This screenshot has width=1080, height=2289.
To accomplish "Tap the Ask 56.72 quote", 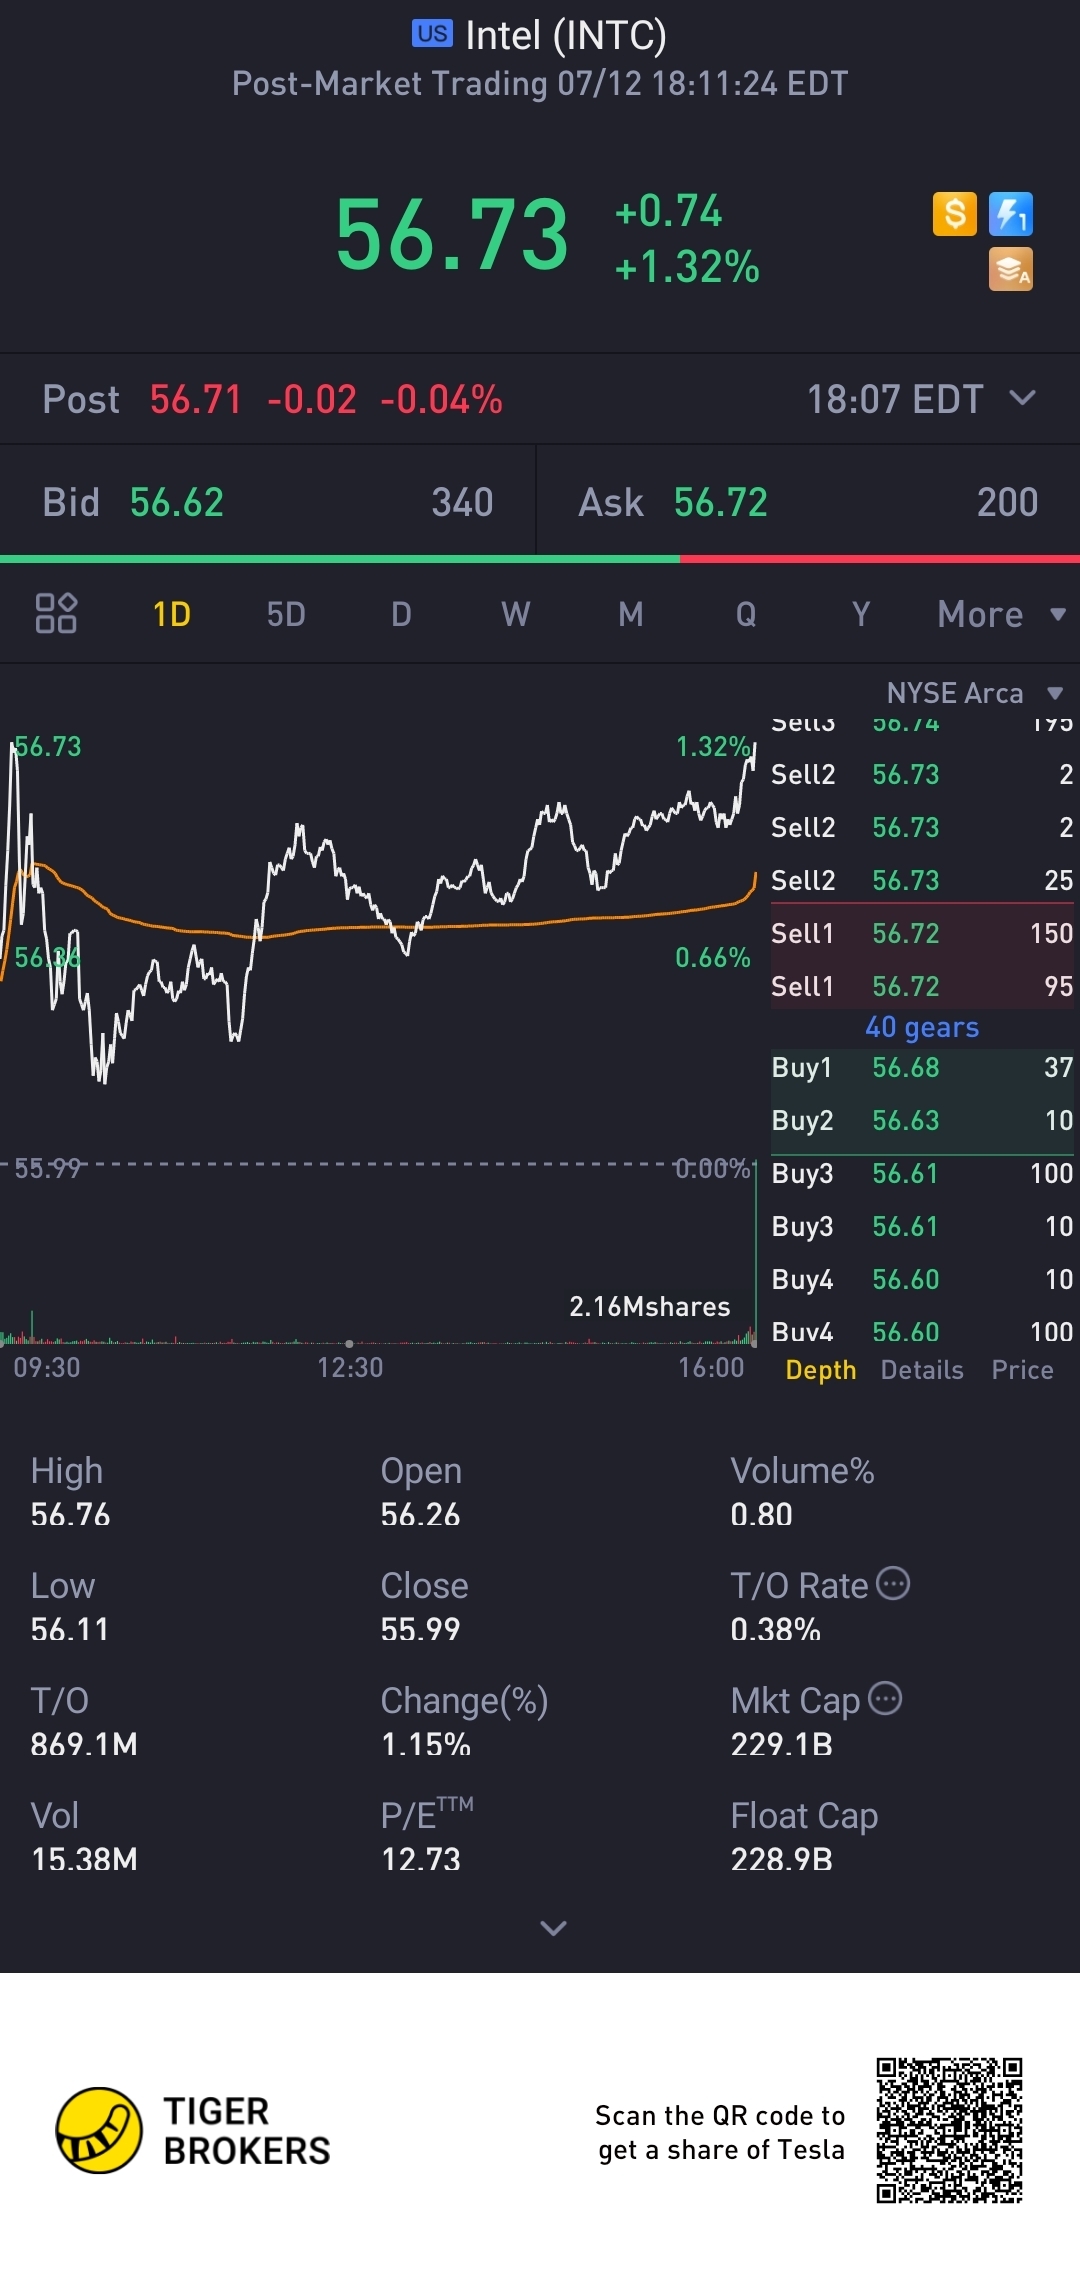I will click(x=808, y=502).
